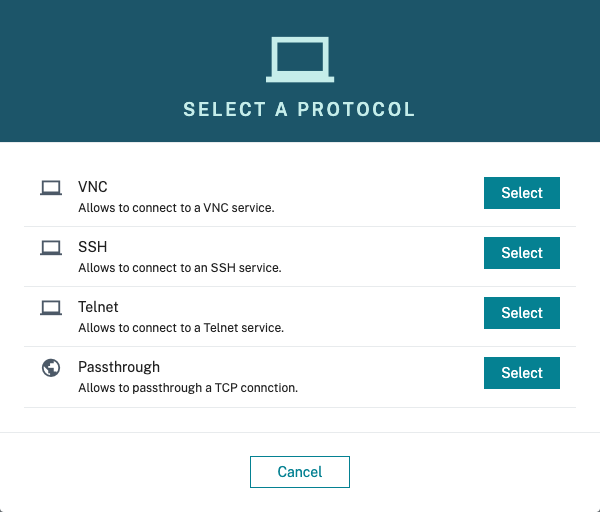Click the SSH laptop icon
600x512 pixels.
pyautogui.click(x=50, y=248)
